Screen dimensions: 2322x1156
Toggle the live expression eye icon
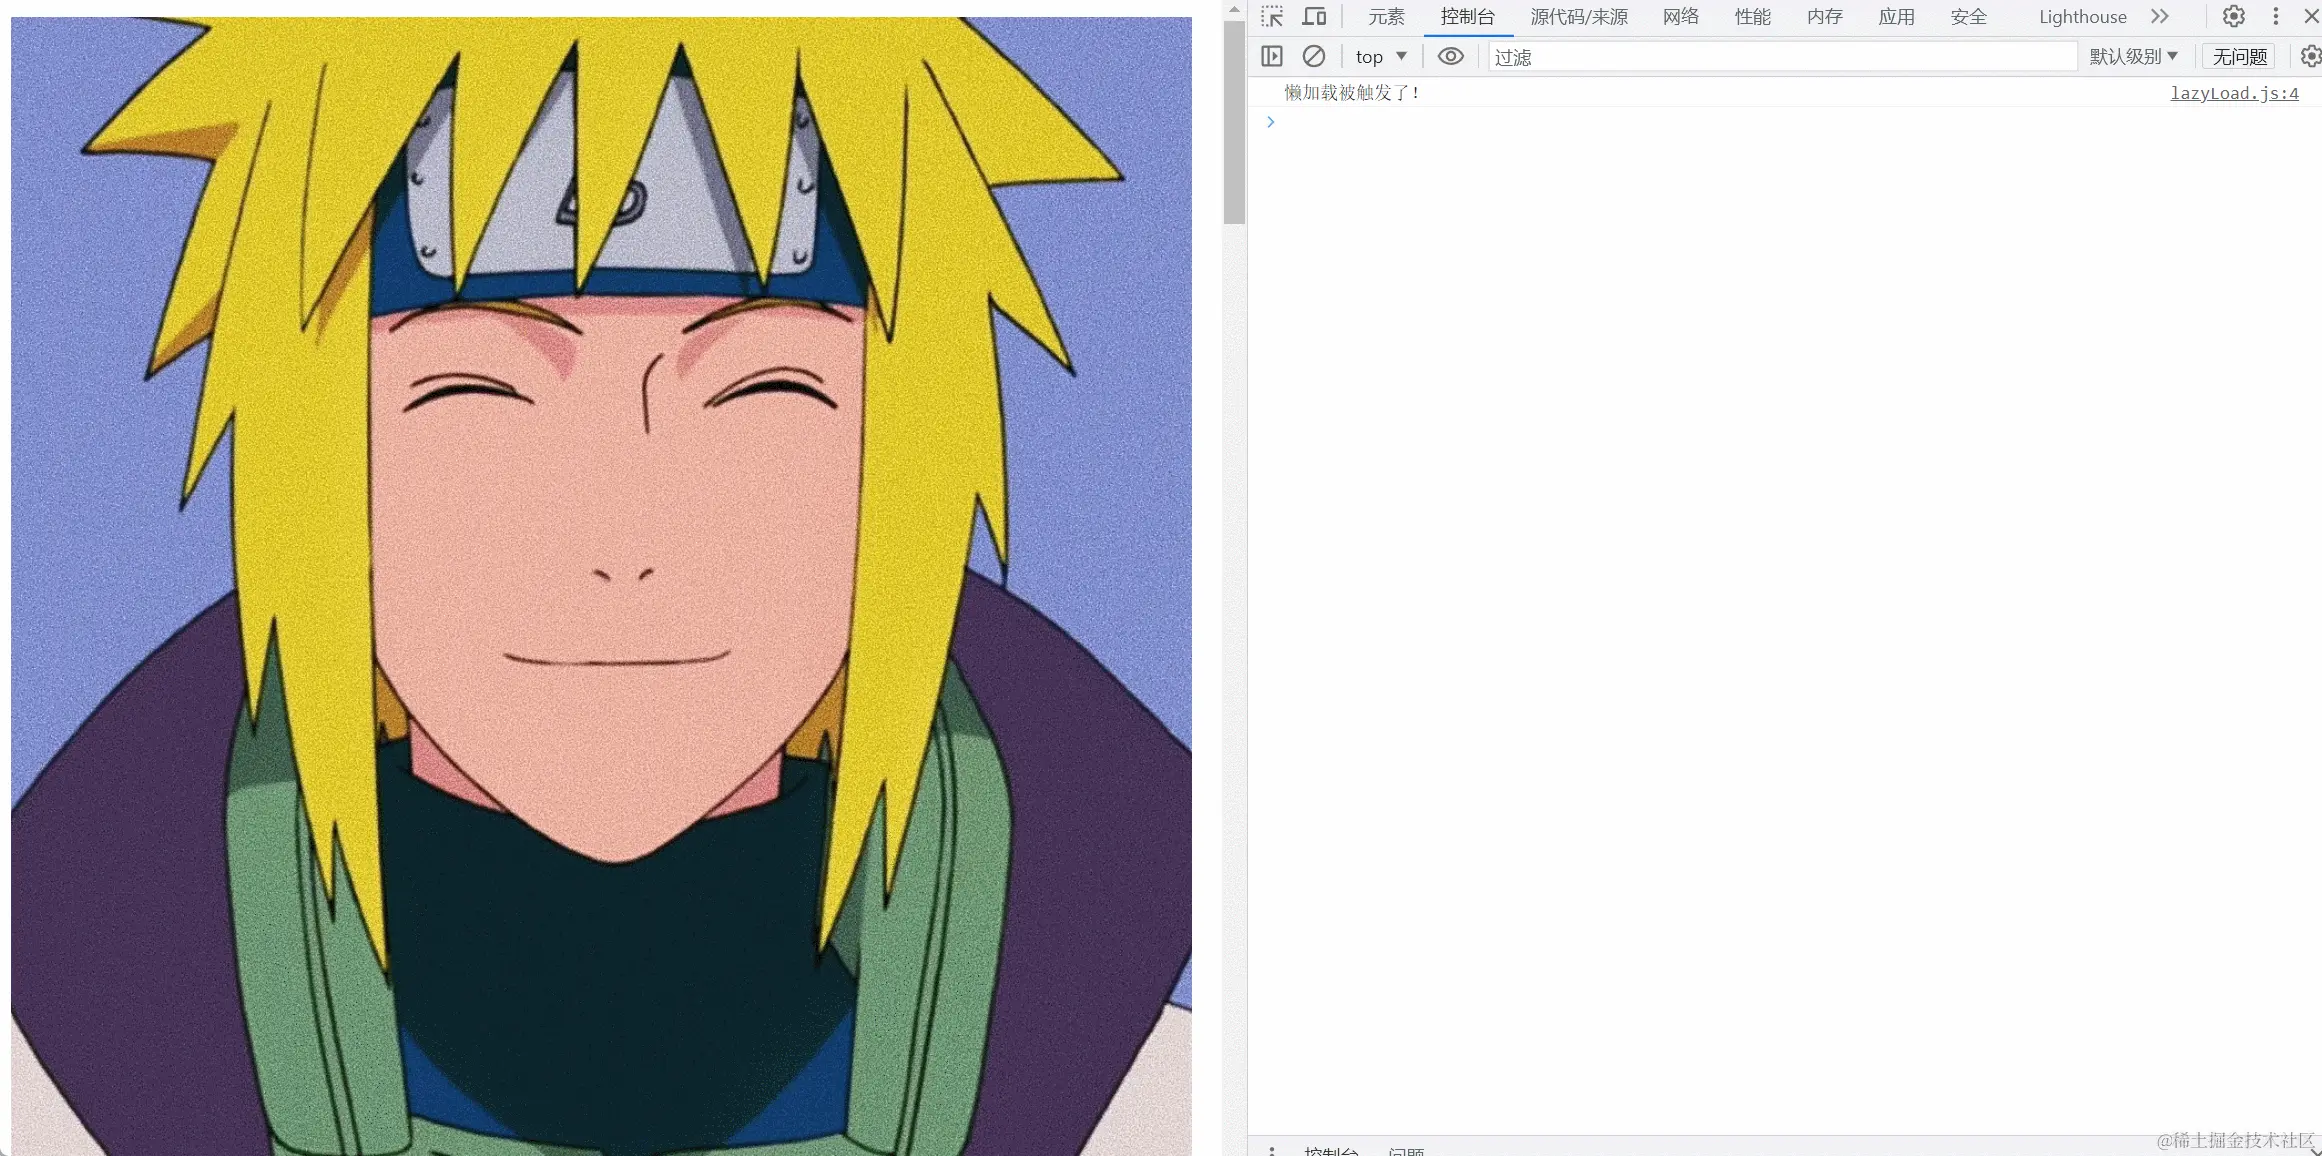coord(1450,57)
